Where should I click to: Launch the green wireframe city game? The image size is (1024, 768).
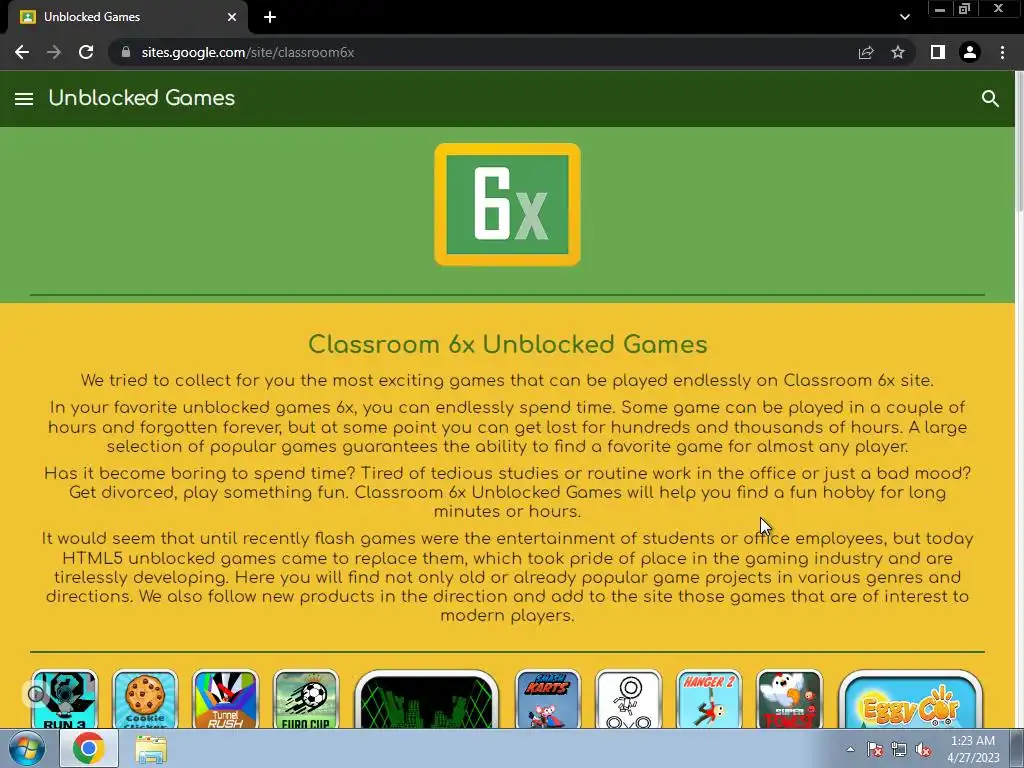(x=426, y=699)
